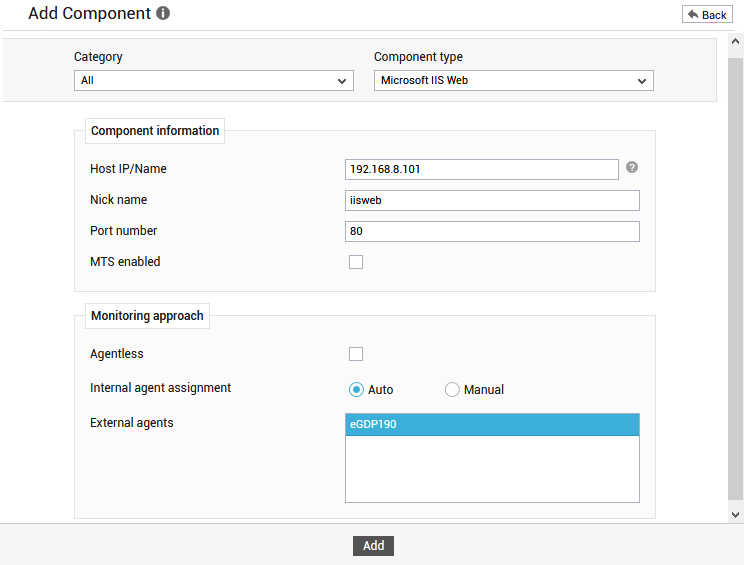This screenshot has width=744, height=565.
Task: Tick the Agentless checkbox
Action: coord(356,354)
